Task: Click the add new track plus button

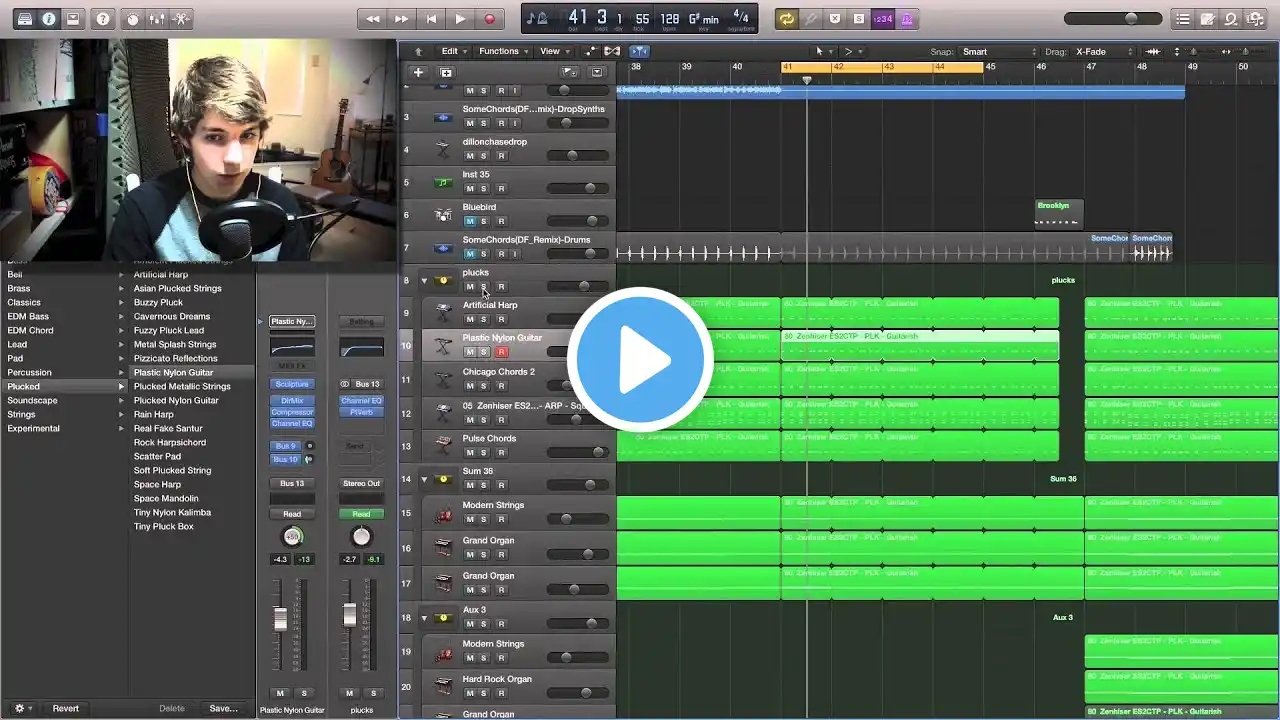Action: tap(419, 72)
